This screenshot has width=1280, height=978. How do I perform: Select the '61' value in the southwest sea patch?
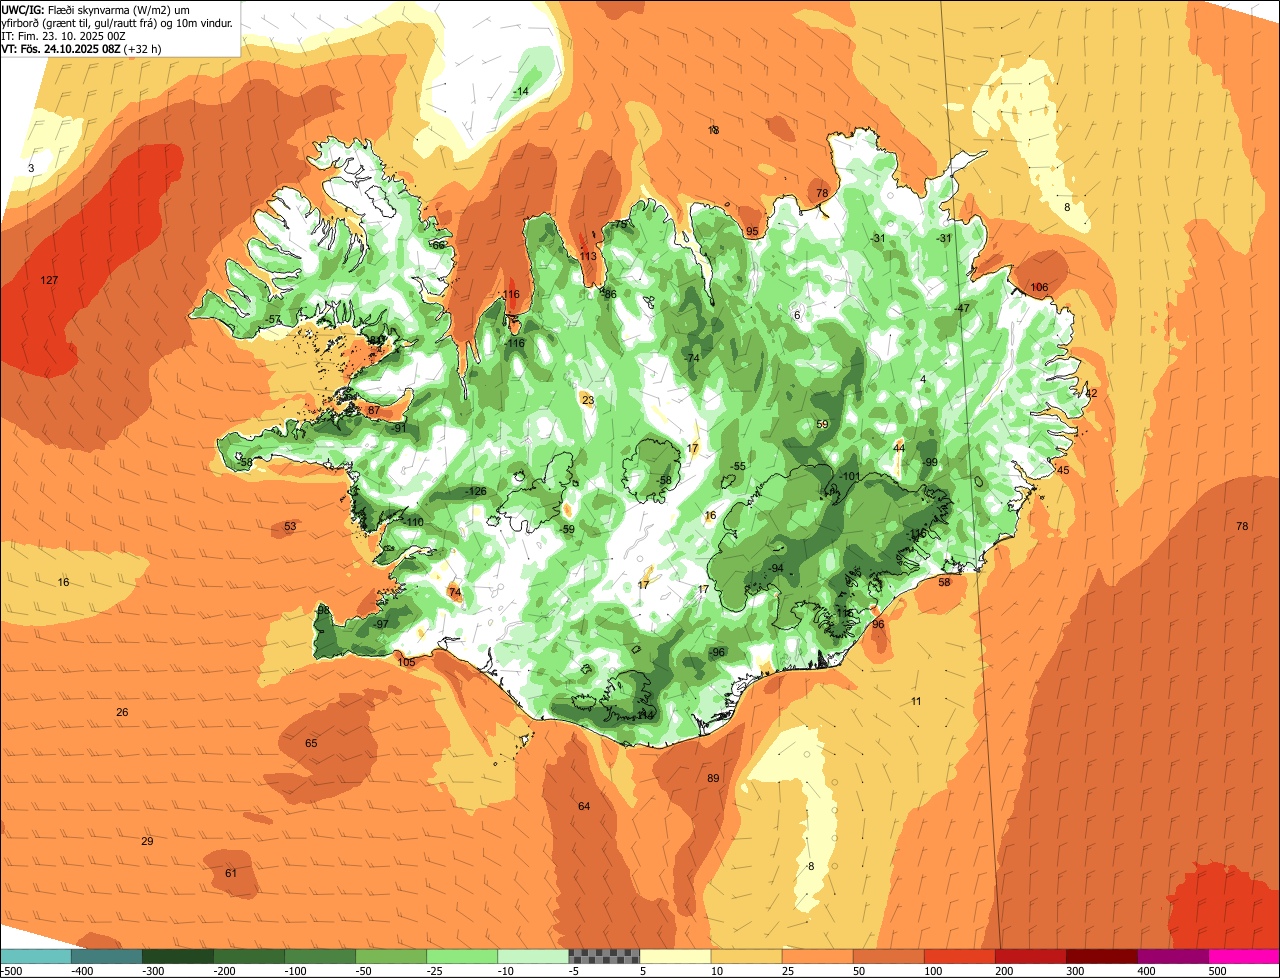pos(231,873)
